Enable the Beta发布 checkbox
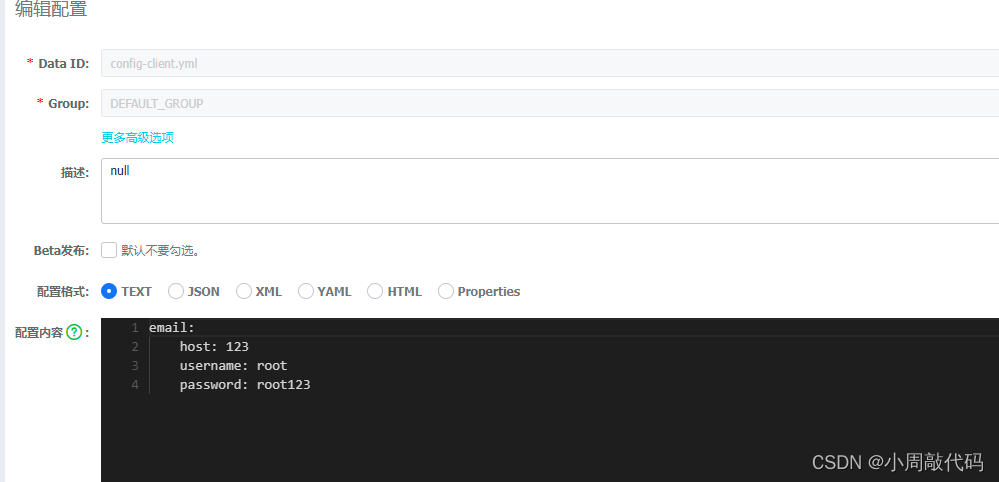 (x=109, y=251)
